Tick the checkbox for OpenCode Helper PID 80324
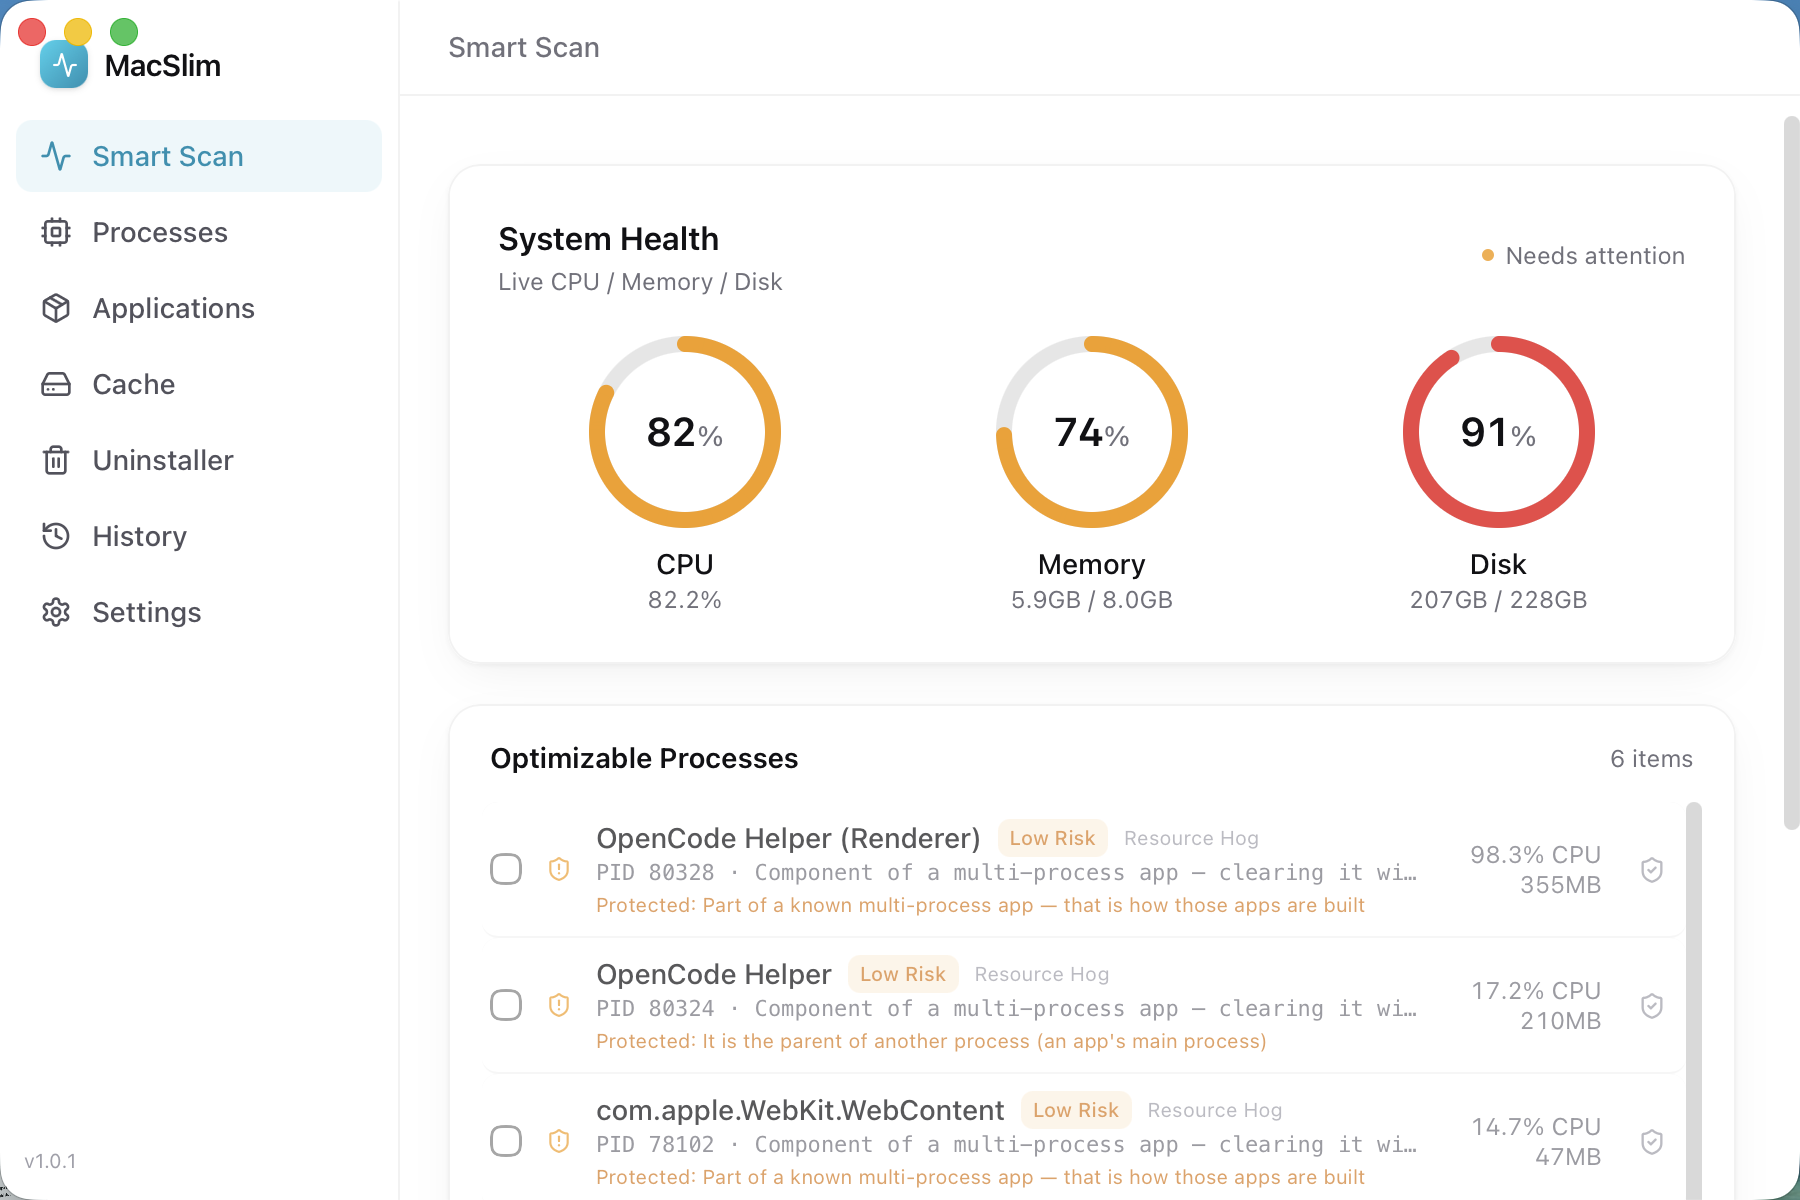The image size is (1800, 1200). tap(506, 1005)
